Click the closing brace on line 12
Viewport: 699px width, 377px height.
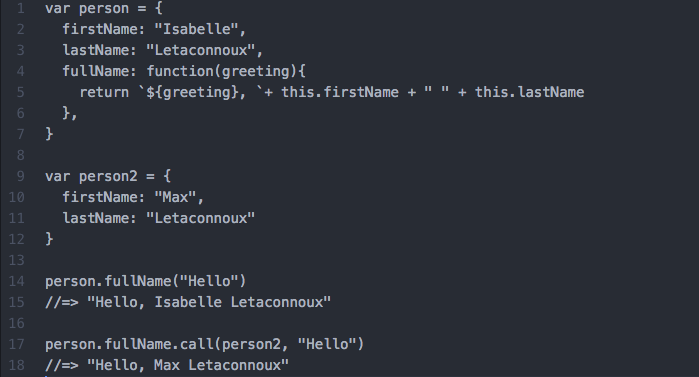click(49, 239)
